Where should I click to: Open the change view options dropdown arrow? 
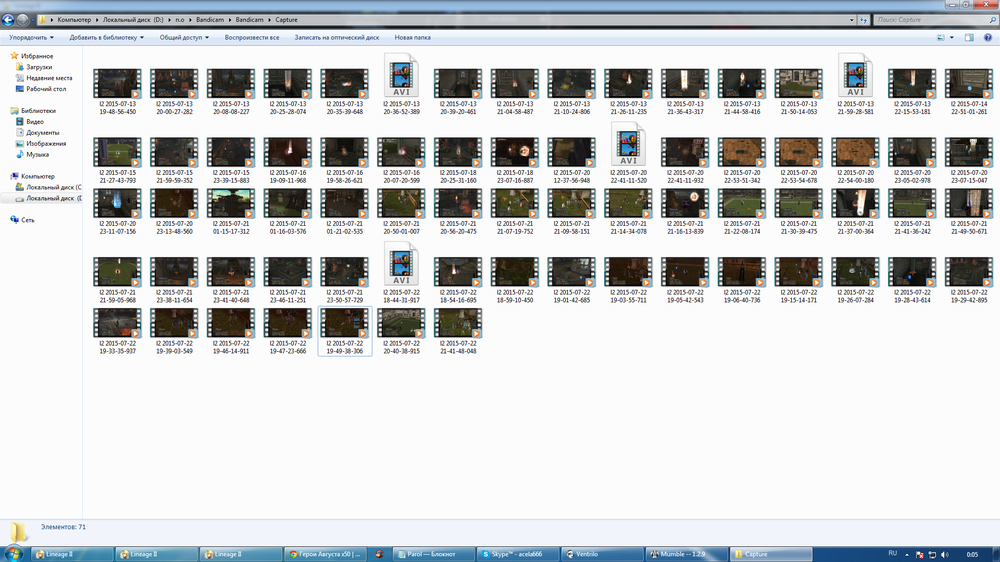click(953, 37)
